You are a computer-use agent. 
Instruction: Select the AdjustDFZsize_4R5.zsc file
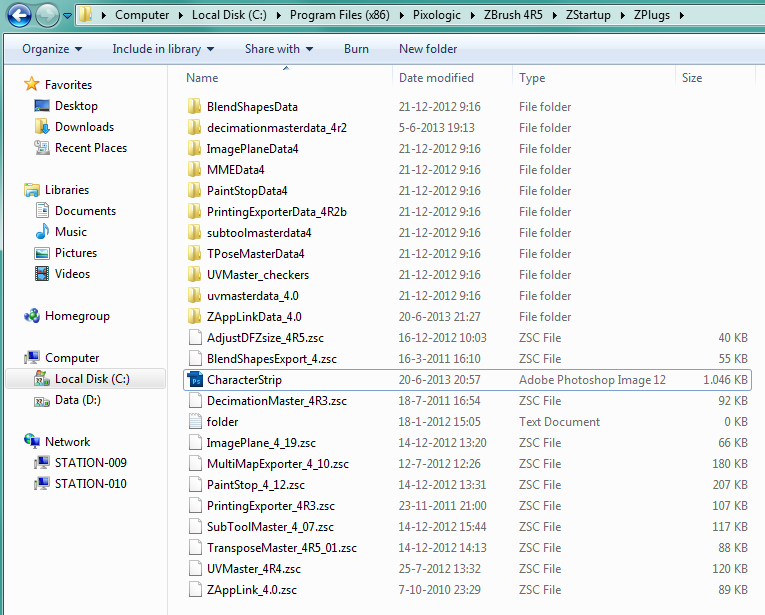(265, 337)
